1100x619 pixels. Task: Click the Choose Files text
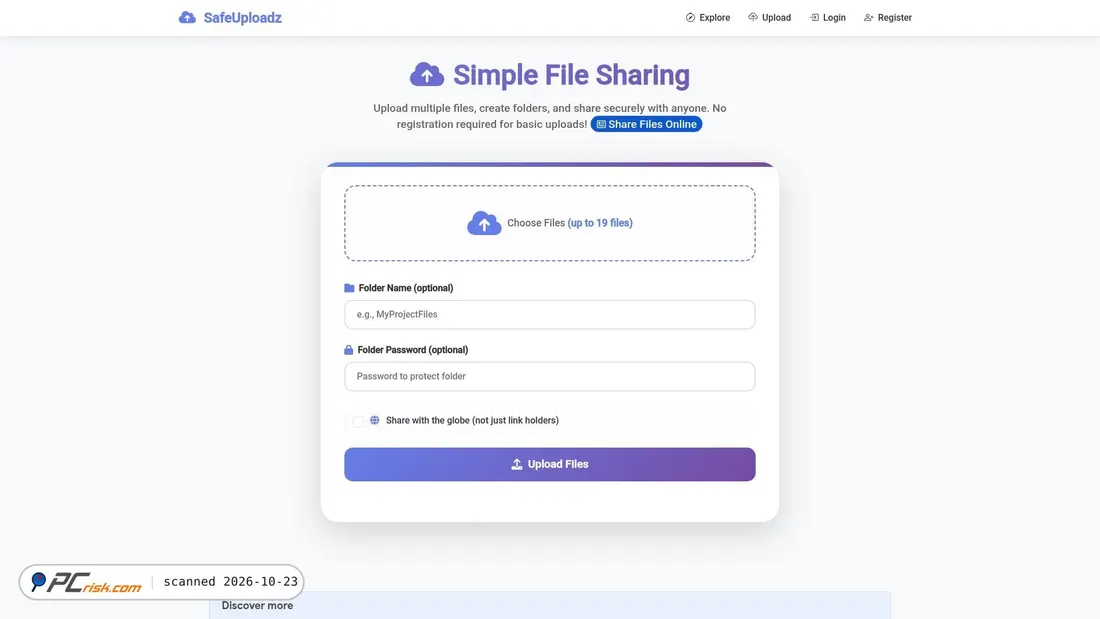(536, 223)
